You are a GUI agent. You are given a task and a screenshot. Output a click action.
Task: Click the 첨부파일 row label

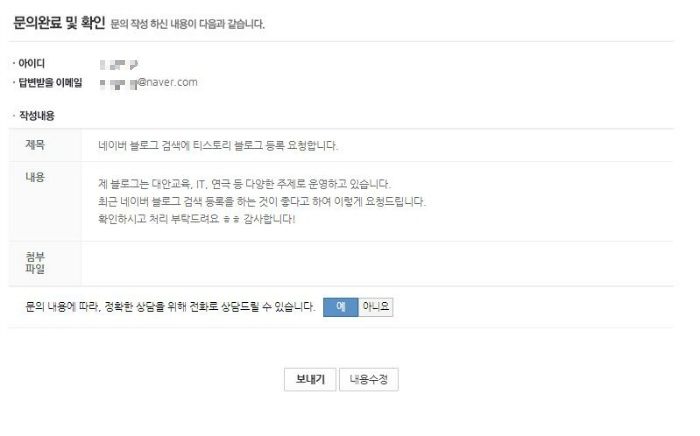pos(35,263)
